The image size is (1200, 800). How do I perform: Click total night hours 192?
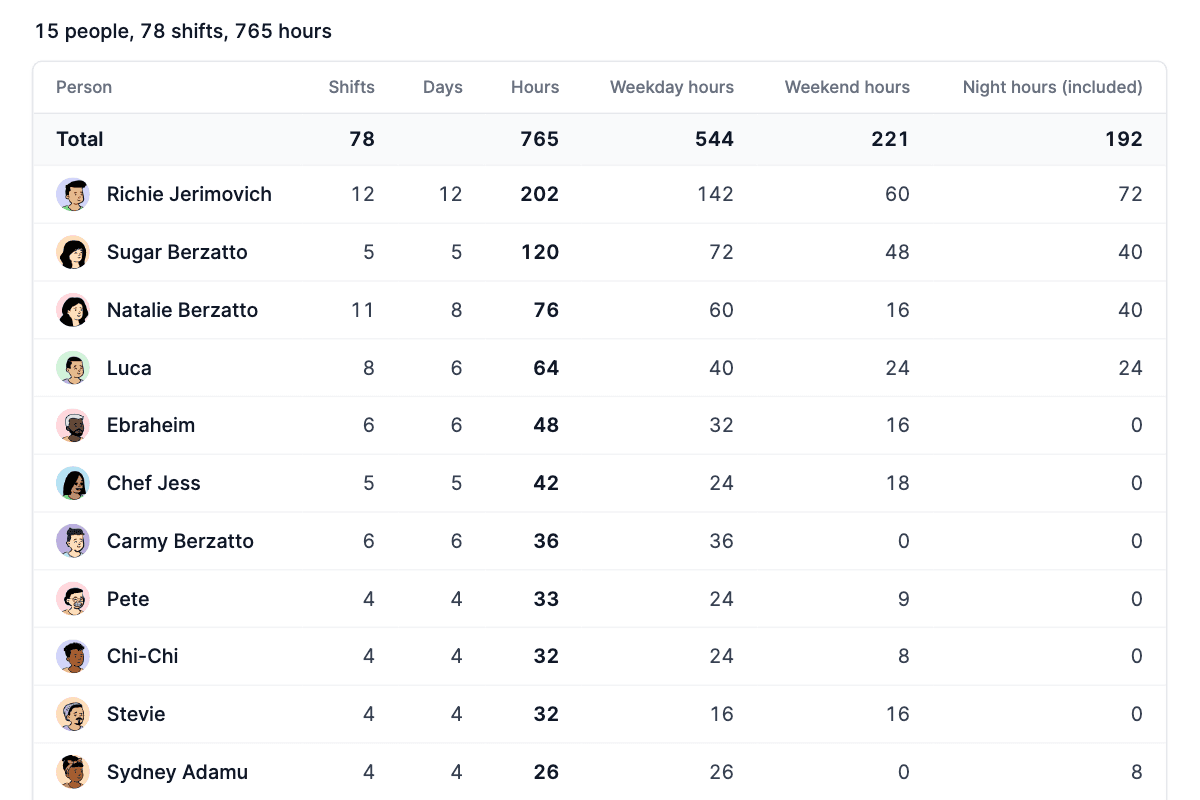[x=1124, y=139]
